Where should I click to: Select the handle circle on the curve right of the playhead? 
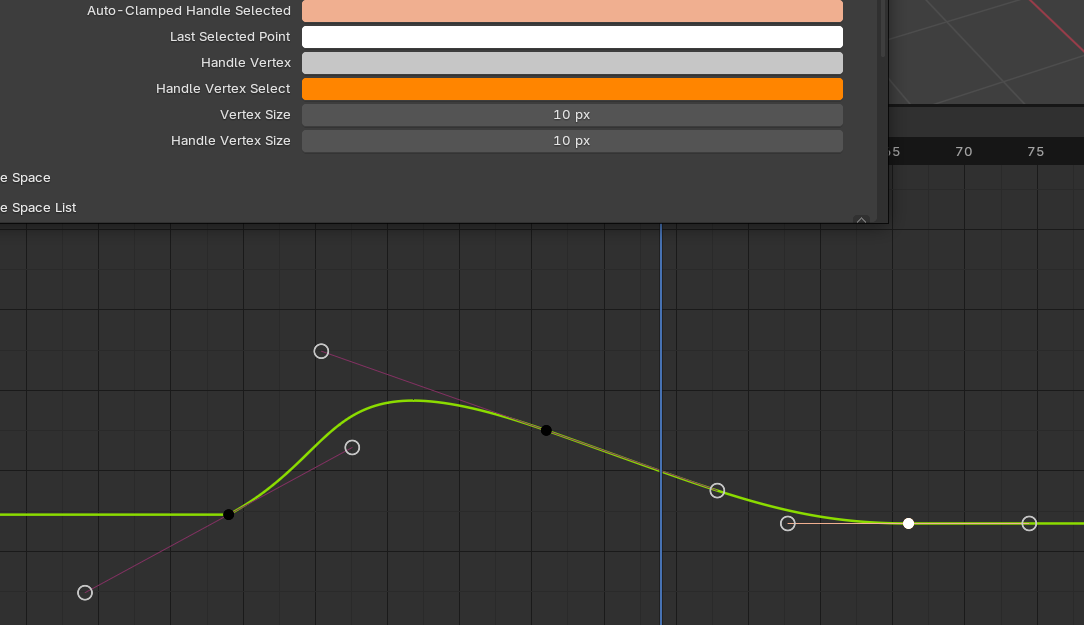pos(717,491)
